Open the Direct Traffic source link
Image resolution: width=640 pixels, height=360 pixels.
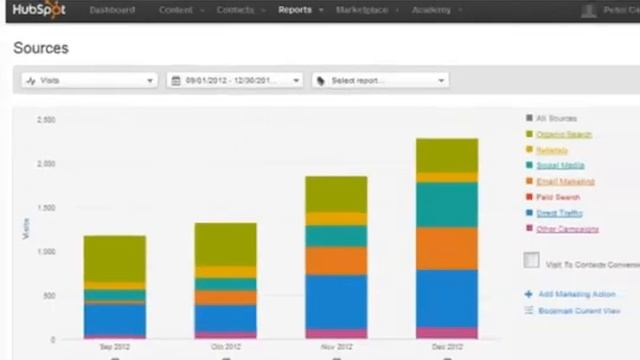pos(559,213)
